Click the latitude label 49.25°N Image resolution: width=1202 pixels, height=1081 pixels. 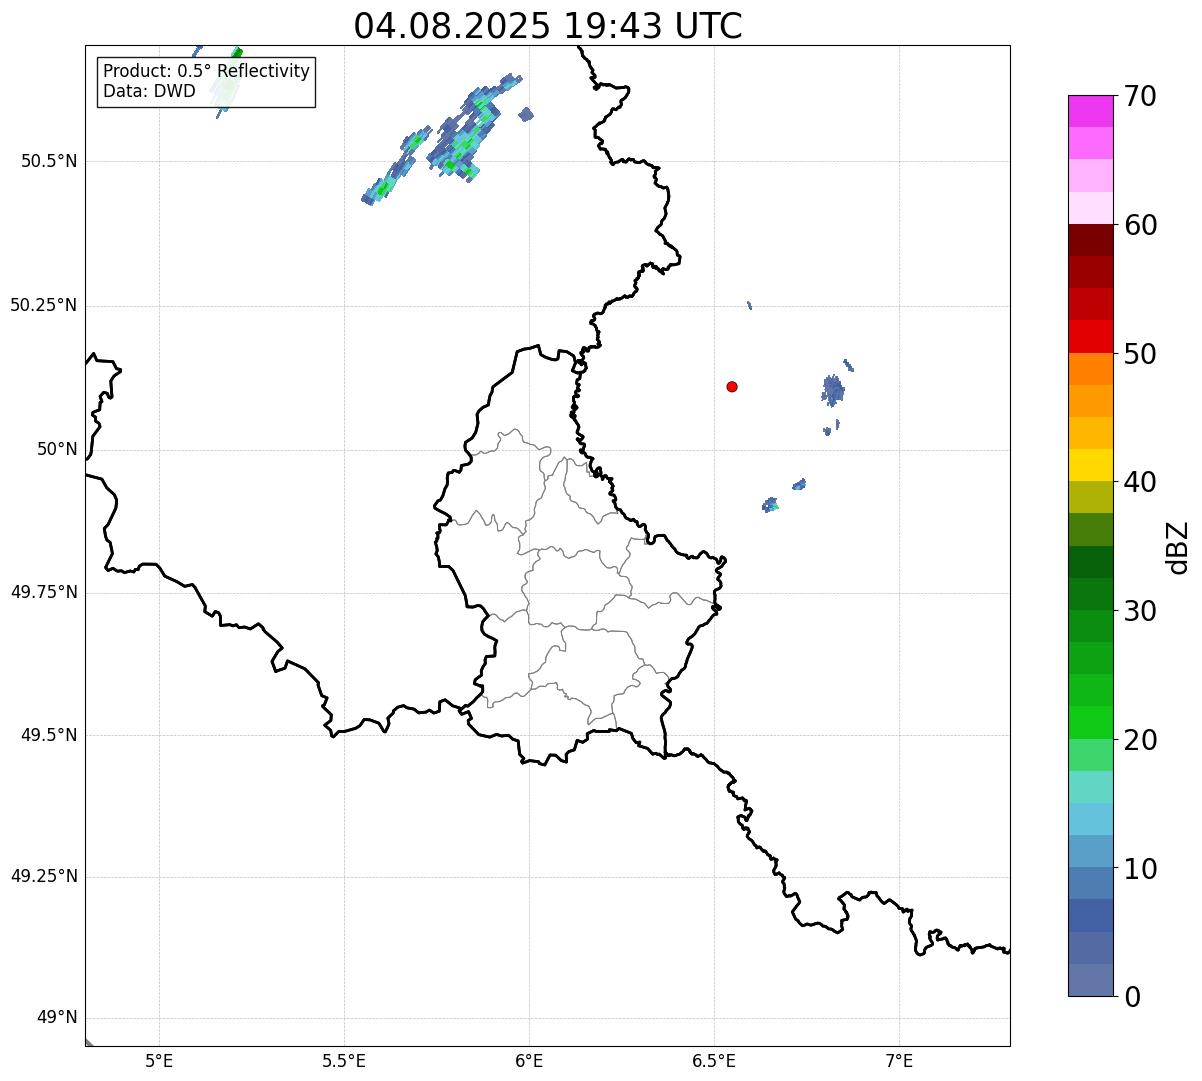[x=44, y=876]
